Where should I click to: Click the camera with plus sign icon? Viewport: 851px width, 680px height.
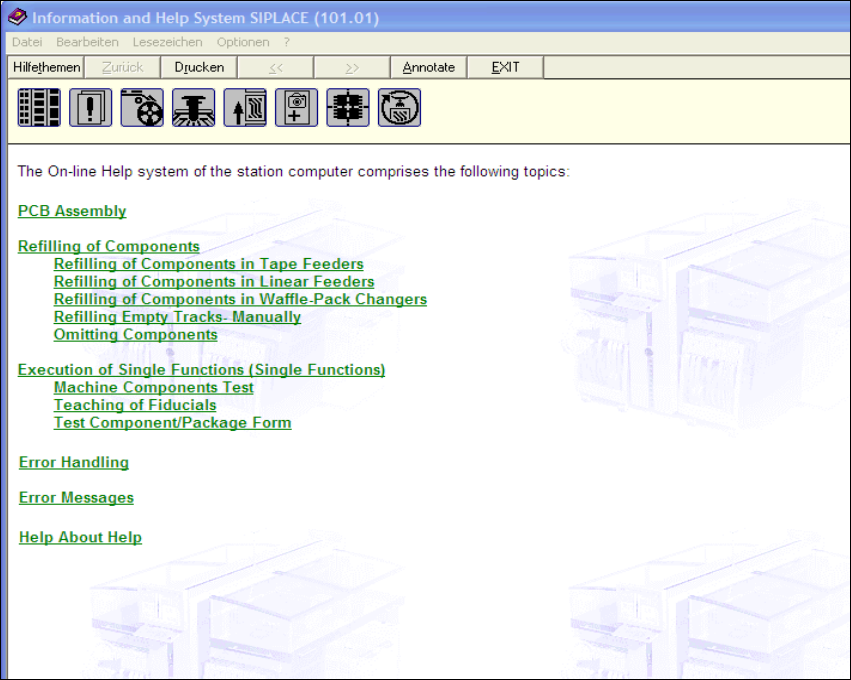pos(296,107)
